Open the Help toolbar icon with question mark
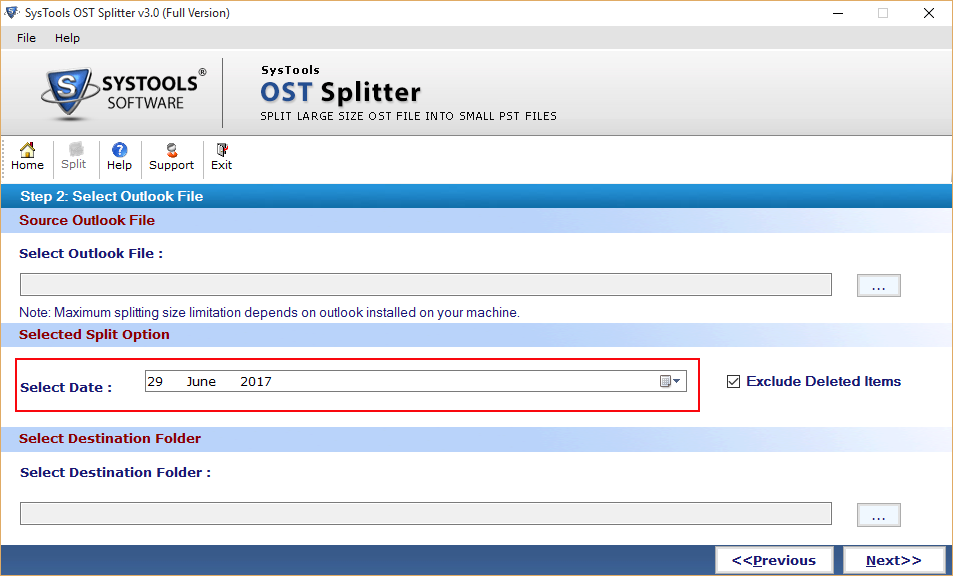953x576 pixels. 119,157
